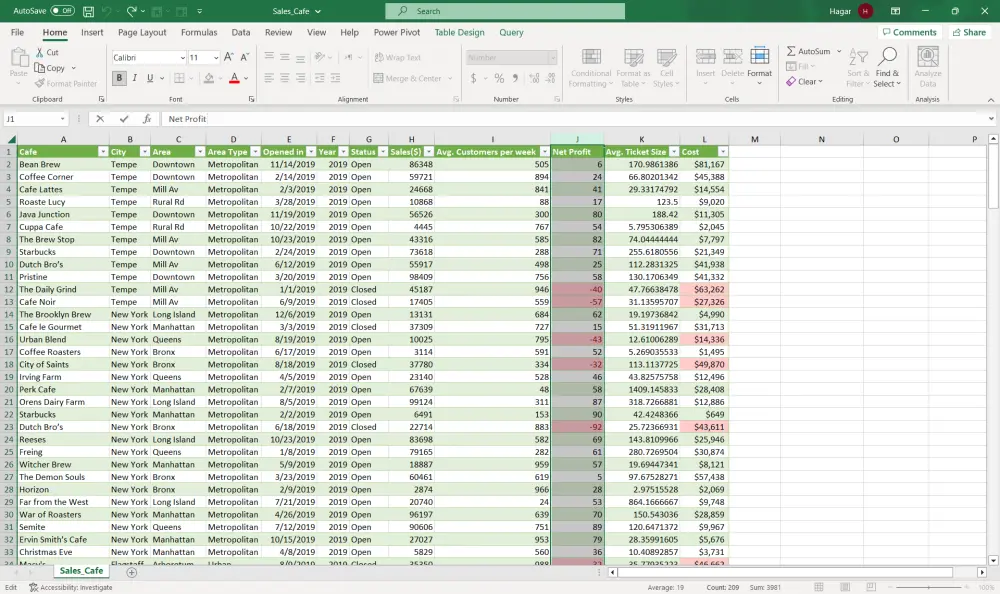Click Insert Function fx icon
This screenshot has width=1000, height=594.
(x=147, y=119)
